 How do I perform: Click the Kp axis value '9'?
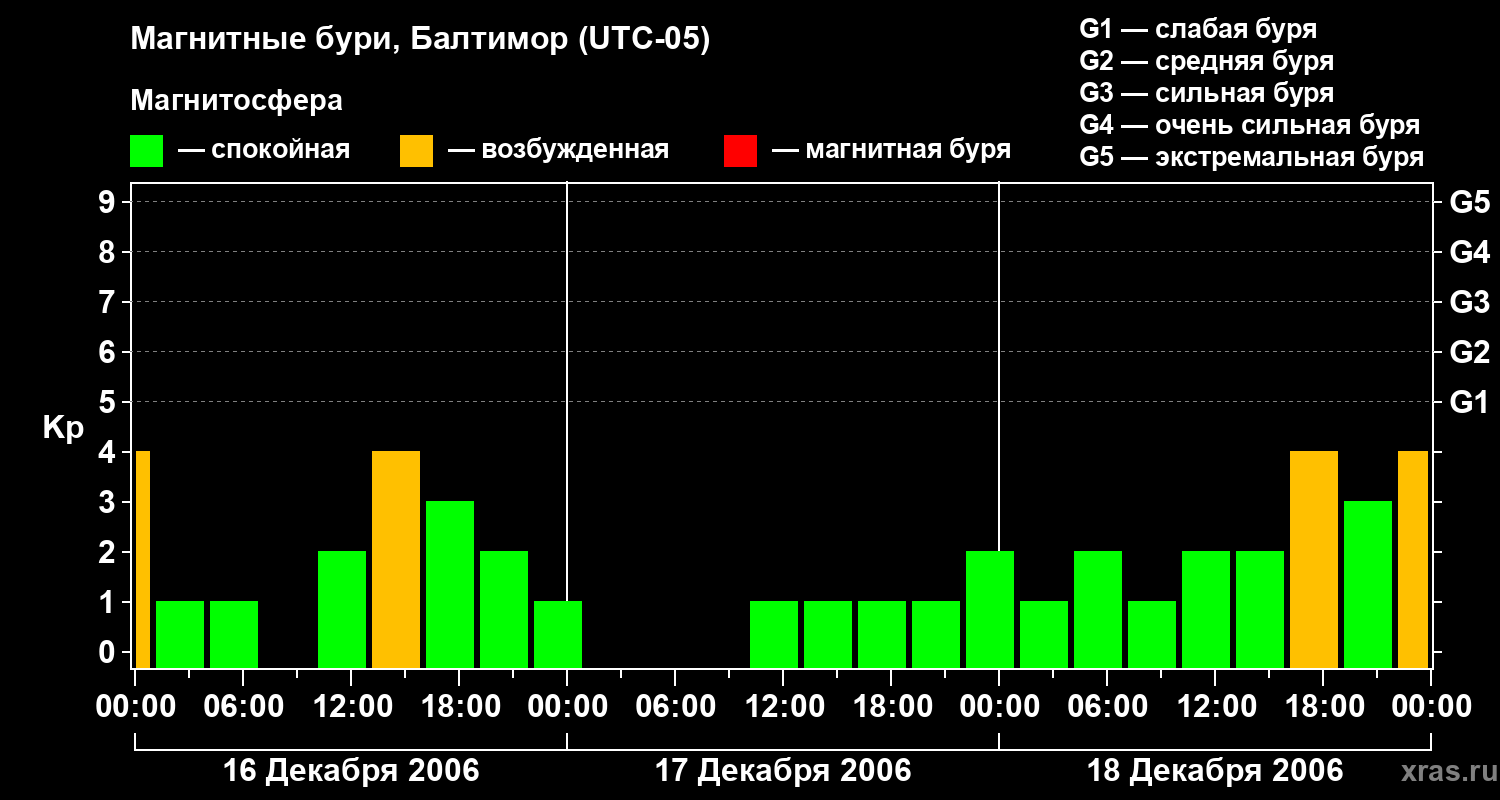pyautogui.click(x=109, y=203)
